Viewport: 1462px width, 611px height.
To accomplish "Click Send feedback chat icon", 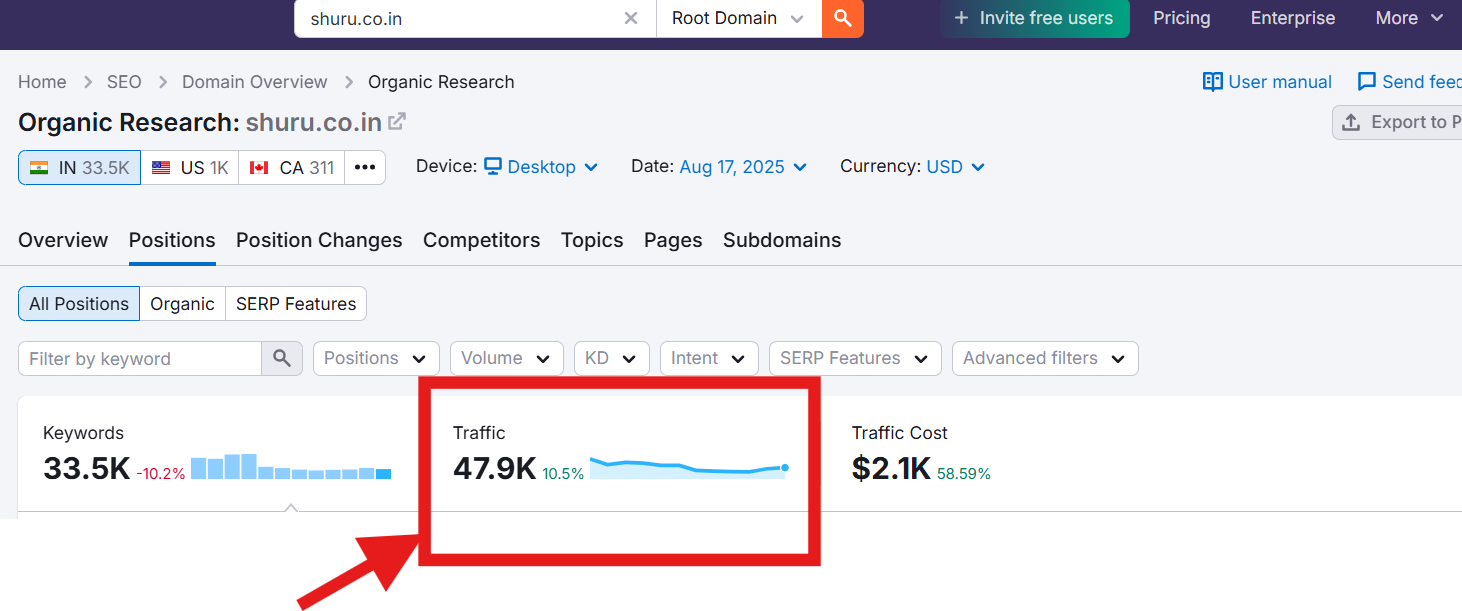I will [x=1366, y=82].
